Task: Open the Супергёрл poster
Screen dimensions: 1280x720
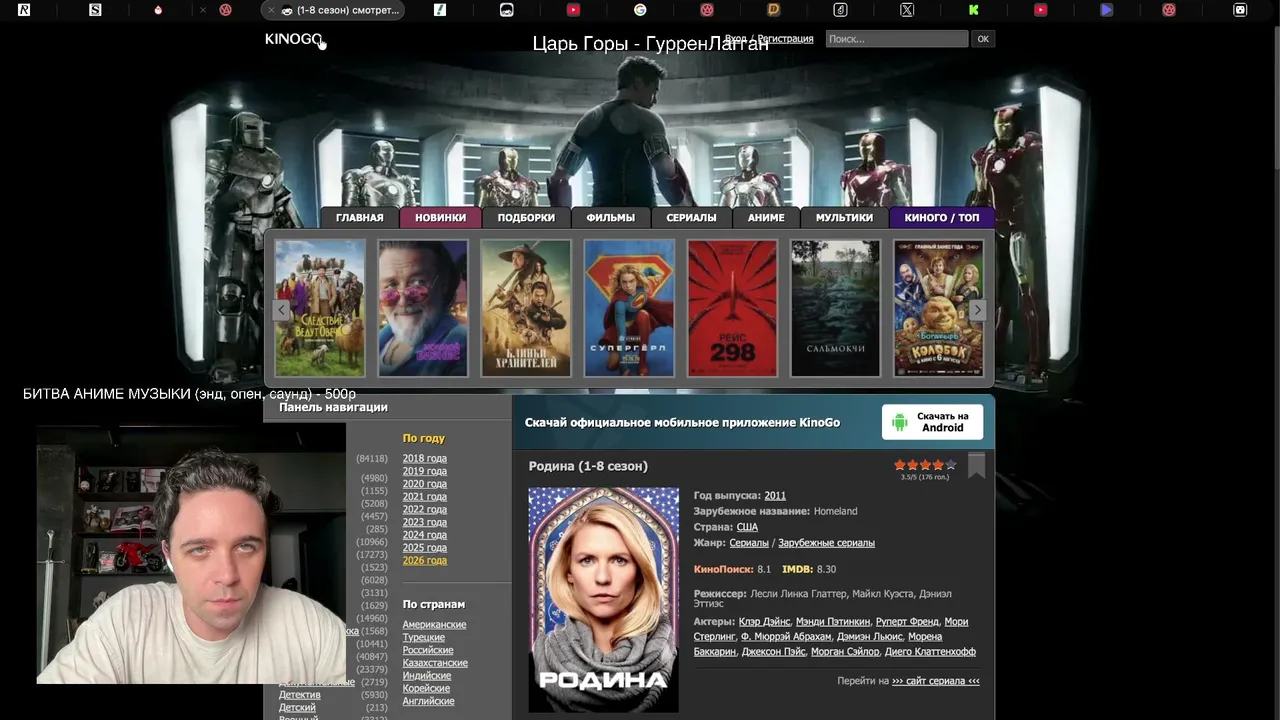Action: (629, 308)
